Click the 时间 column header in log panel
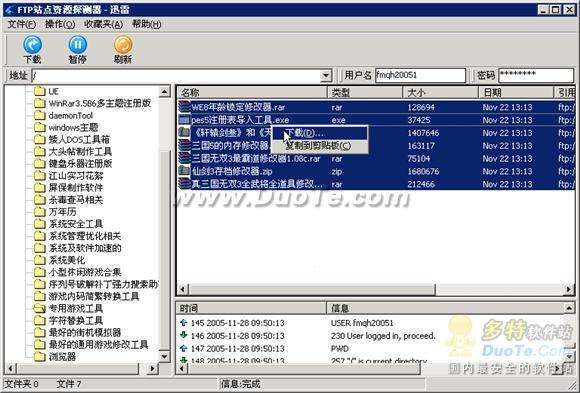 point(251,308)
